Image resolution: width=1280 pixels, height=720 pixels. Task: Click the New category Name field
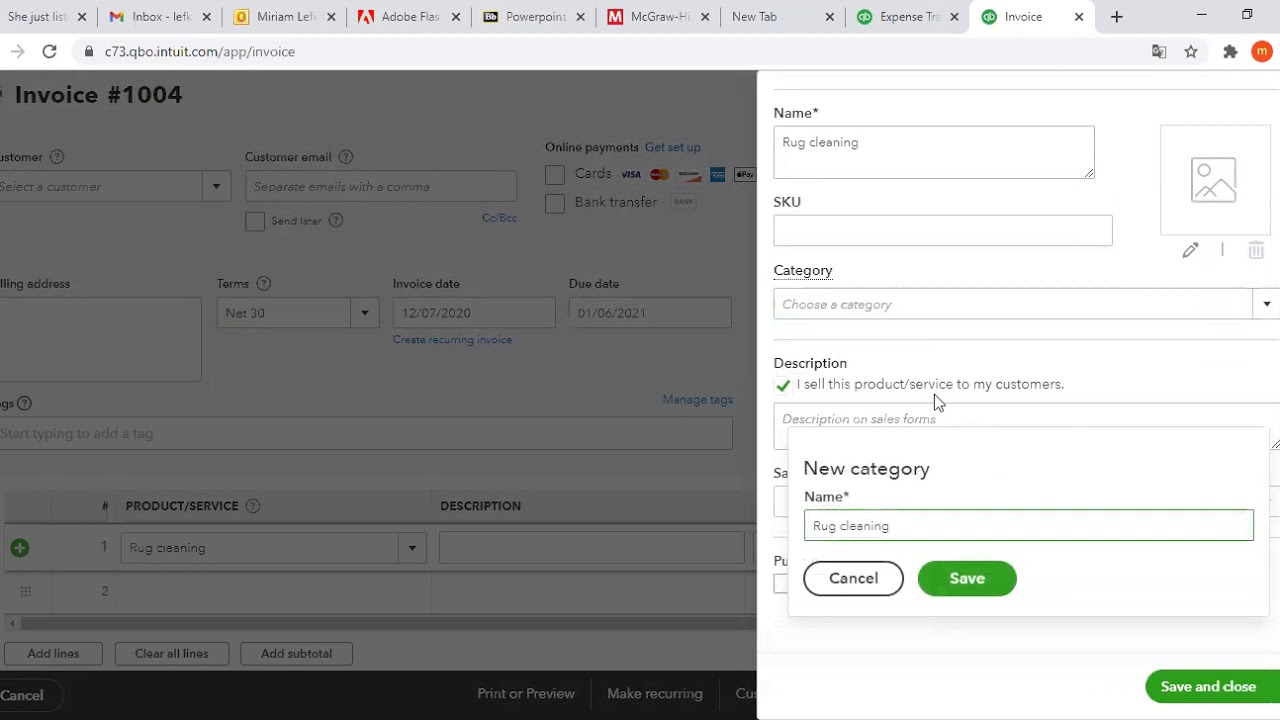[x=1028, y=526]
